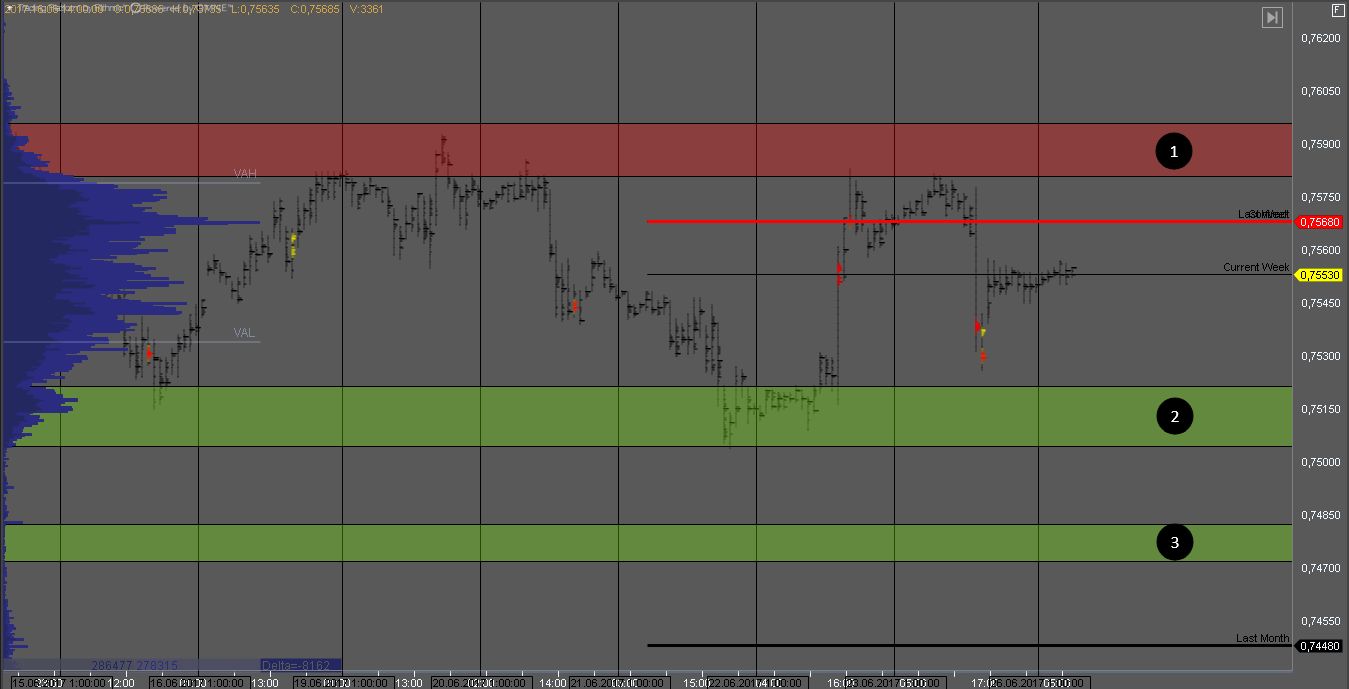
Task: Click the scroll-to-latest-bar arrow icon
Action: pyautogui.click(x=1272, y=17)
